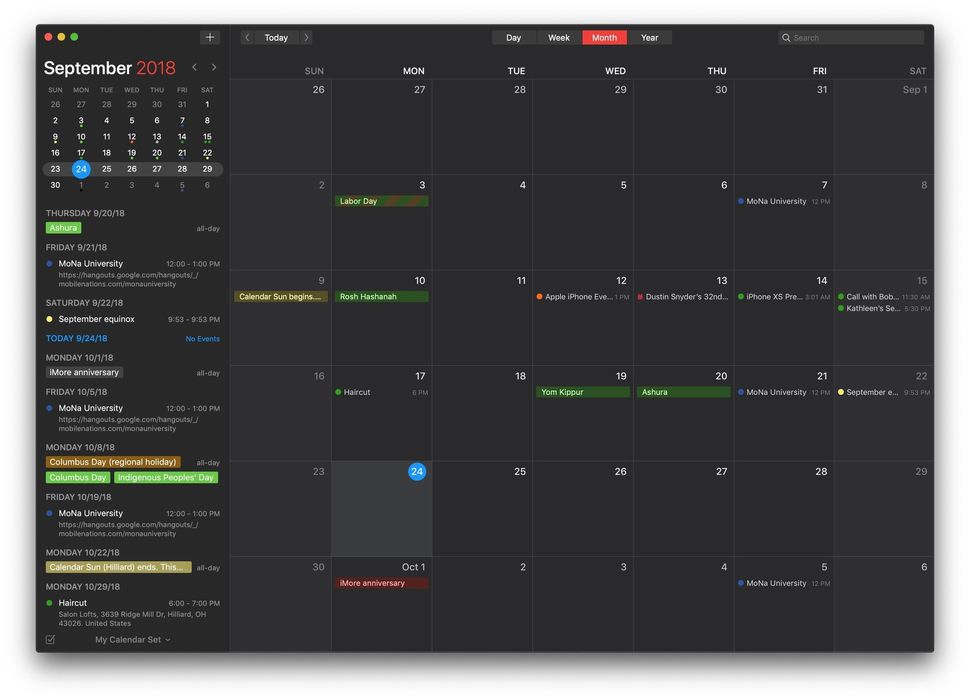Open iMore anniversary in sidebar list
The width and height of the screenshot is (970, 700).
coord(84,372)
